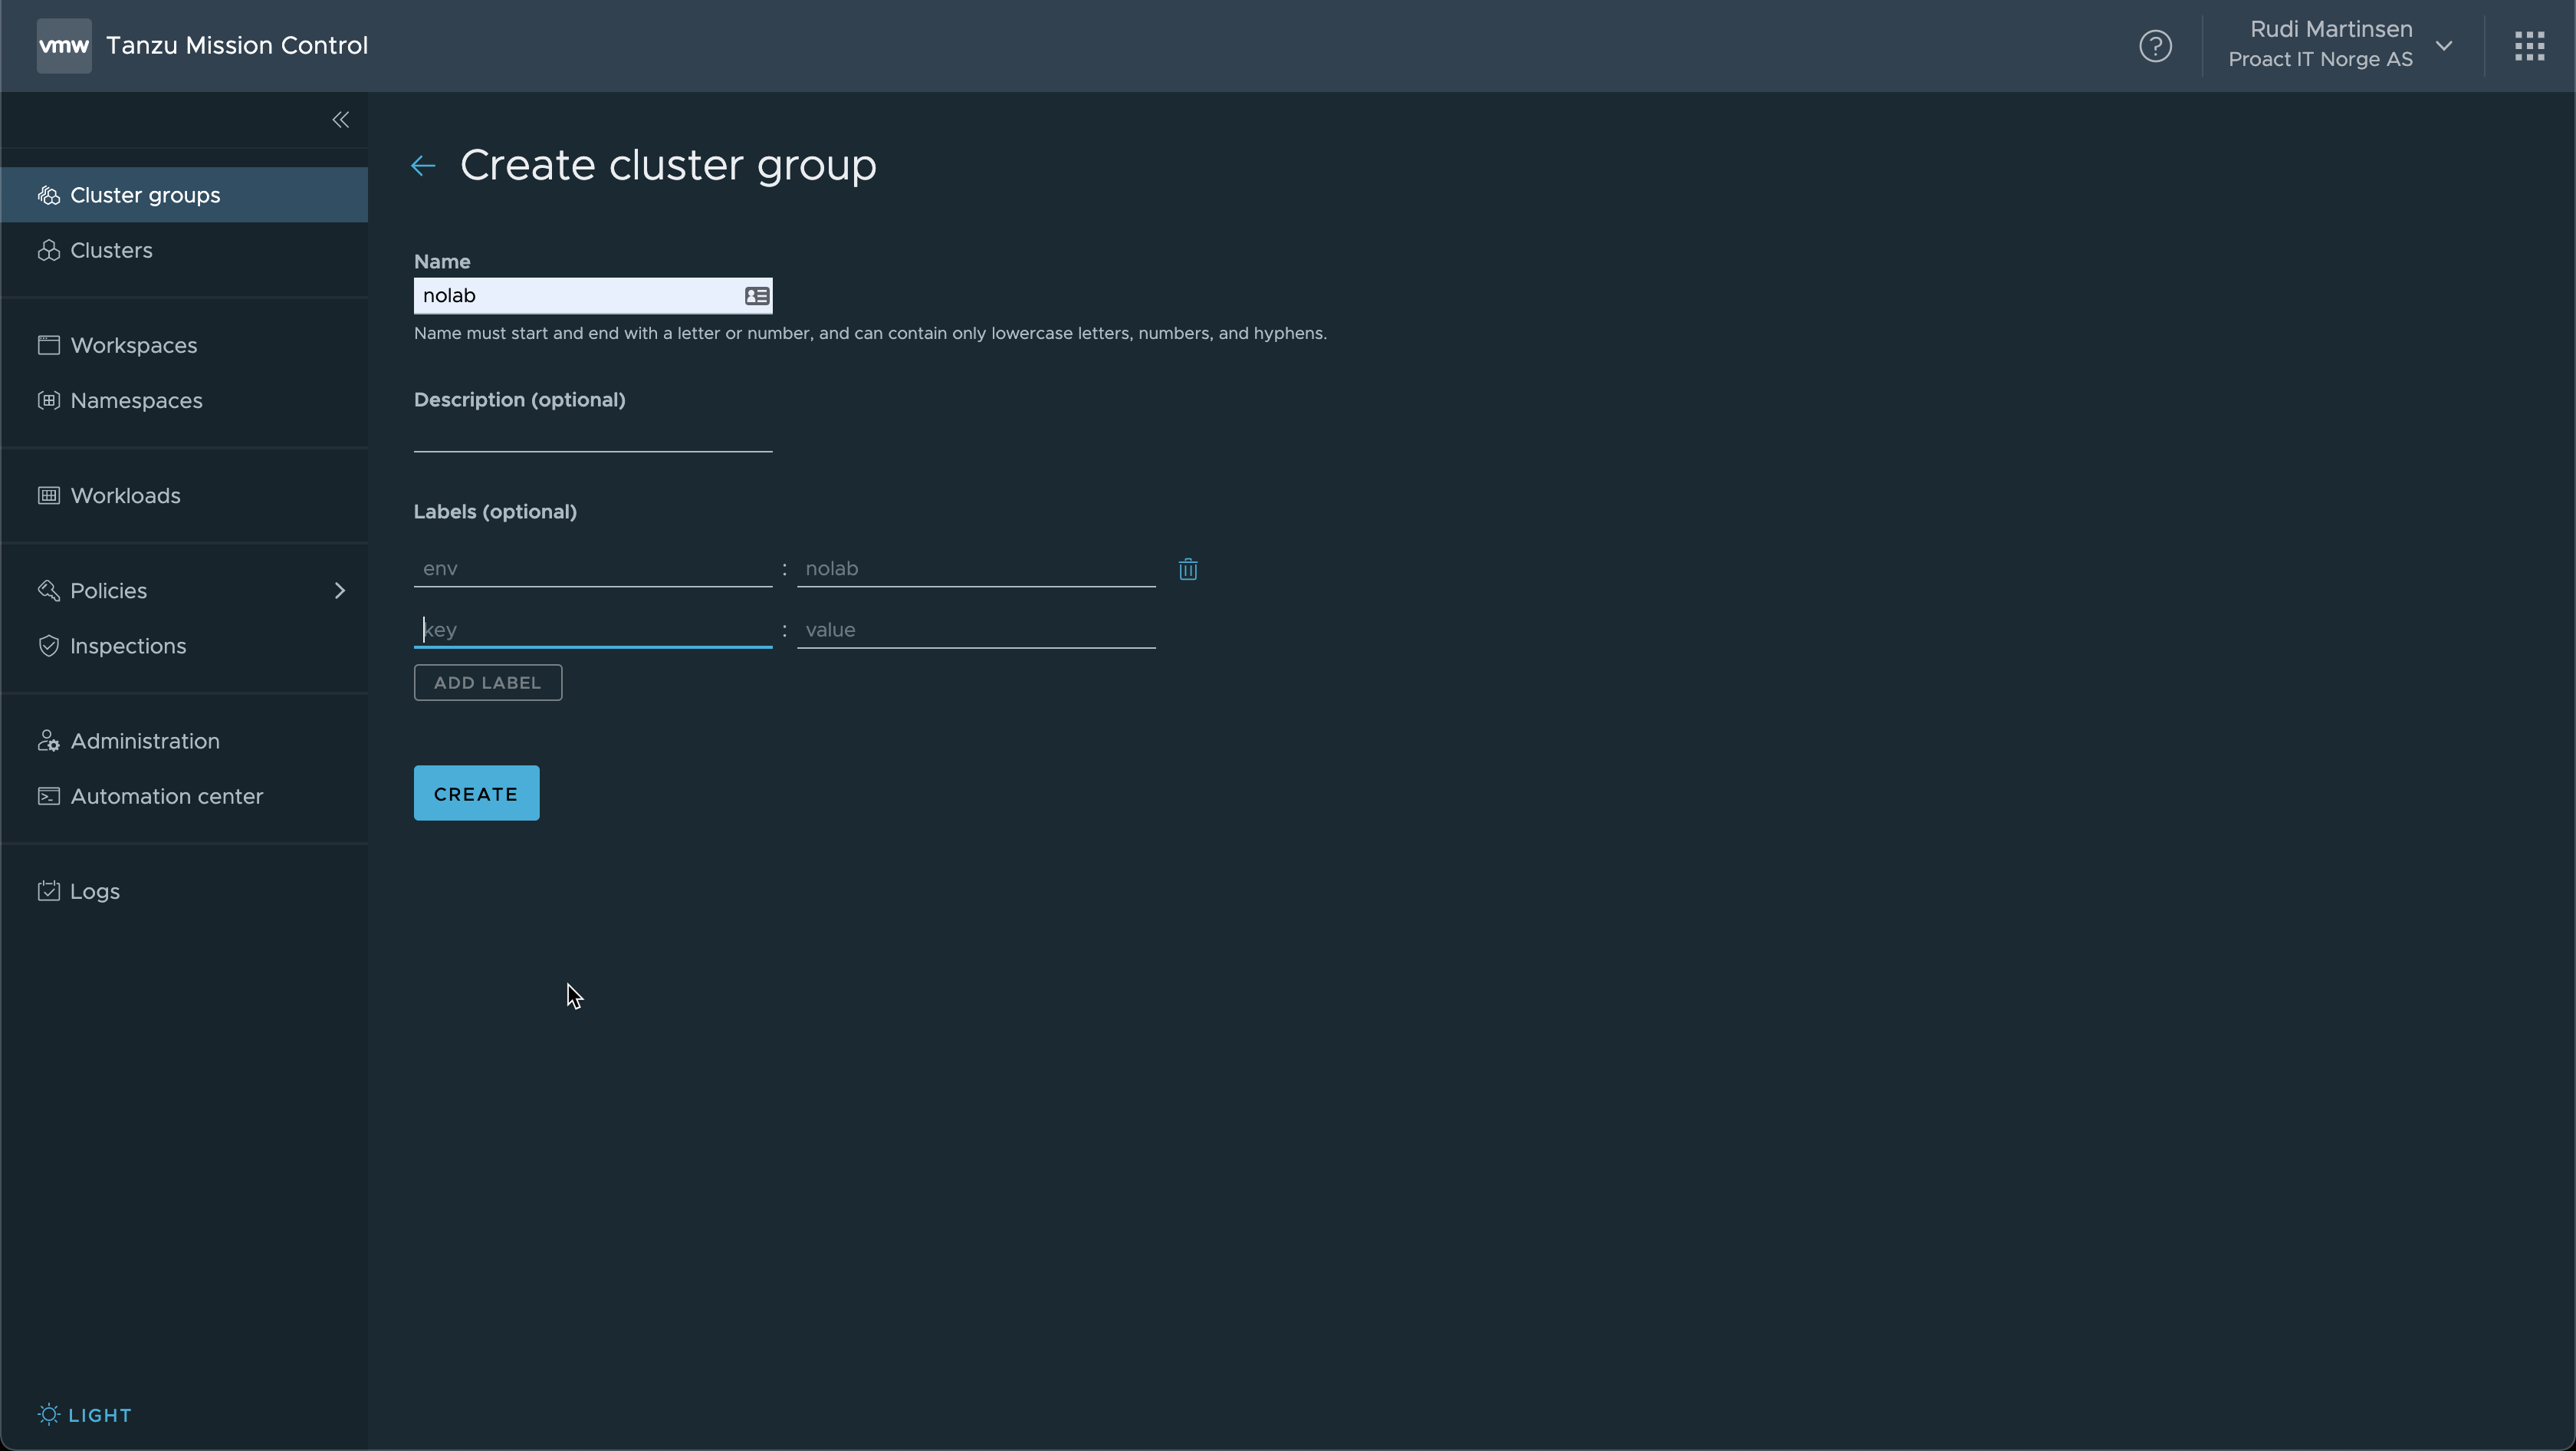Open the Cluster groups menu item

[x=184, y=195]
